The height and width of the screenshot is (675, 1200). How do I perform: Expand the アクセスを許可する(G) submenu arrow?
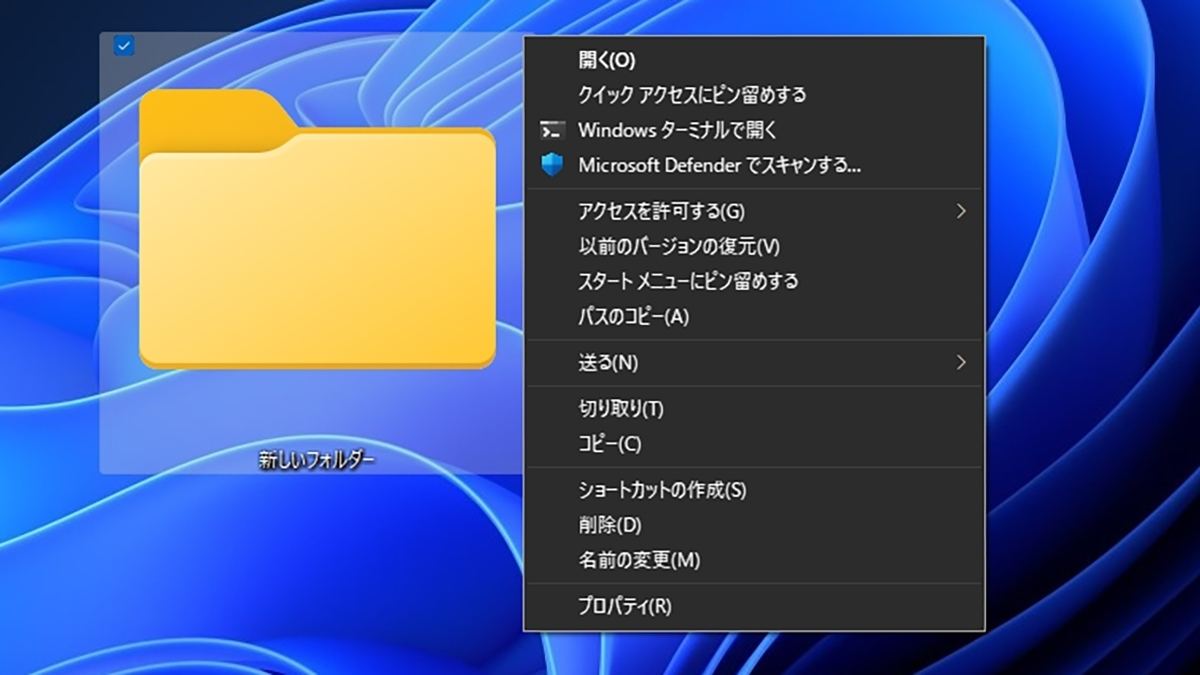[x=961, y=211]
